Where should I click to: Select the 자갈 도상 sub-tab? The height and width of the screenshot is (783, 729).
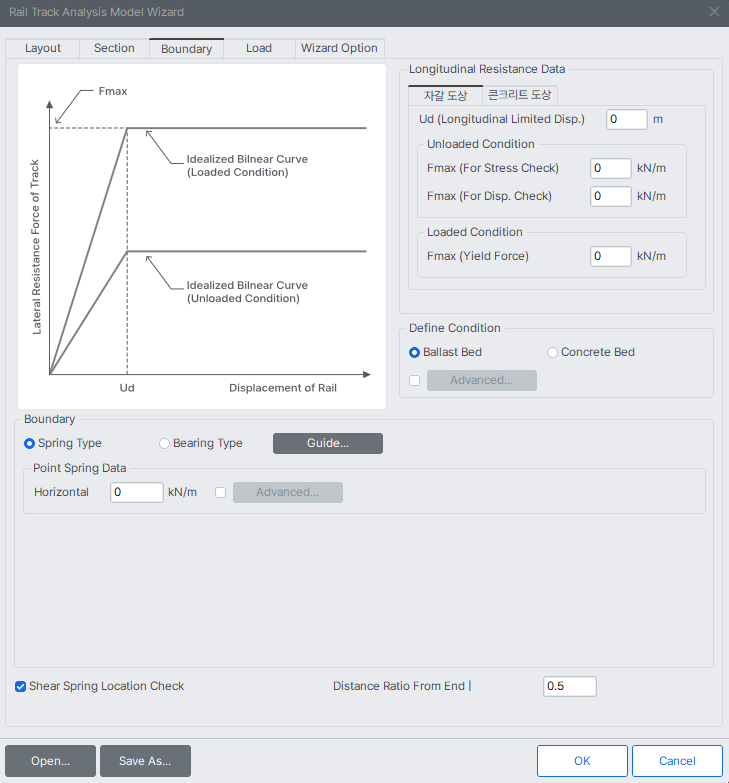(445, 95)
